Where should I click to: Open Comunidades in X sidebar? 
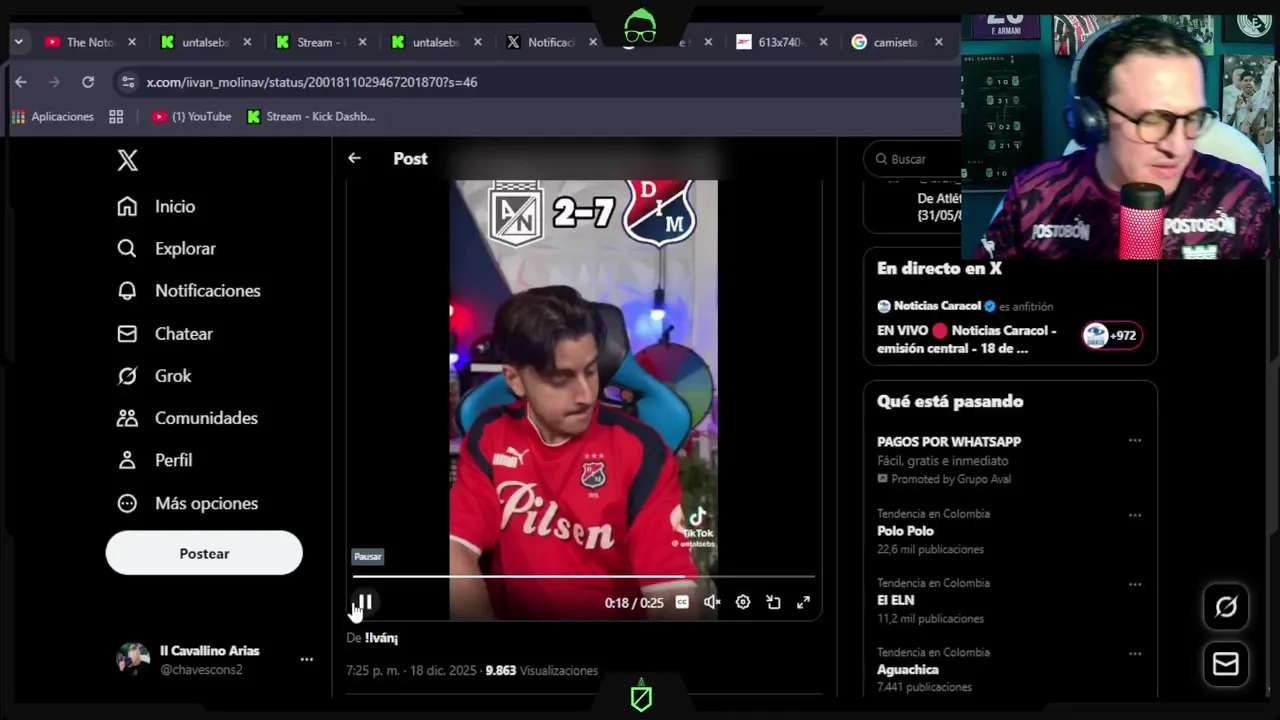pyautogui.click(x=186, y=417)
